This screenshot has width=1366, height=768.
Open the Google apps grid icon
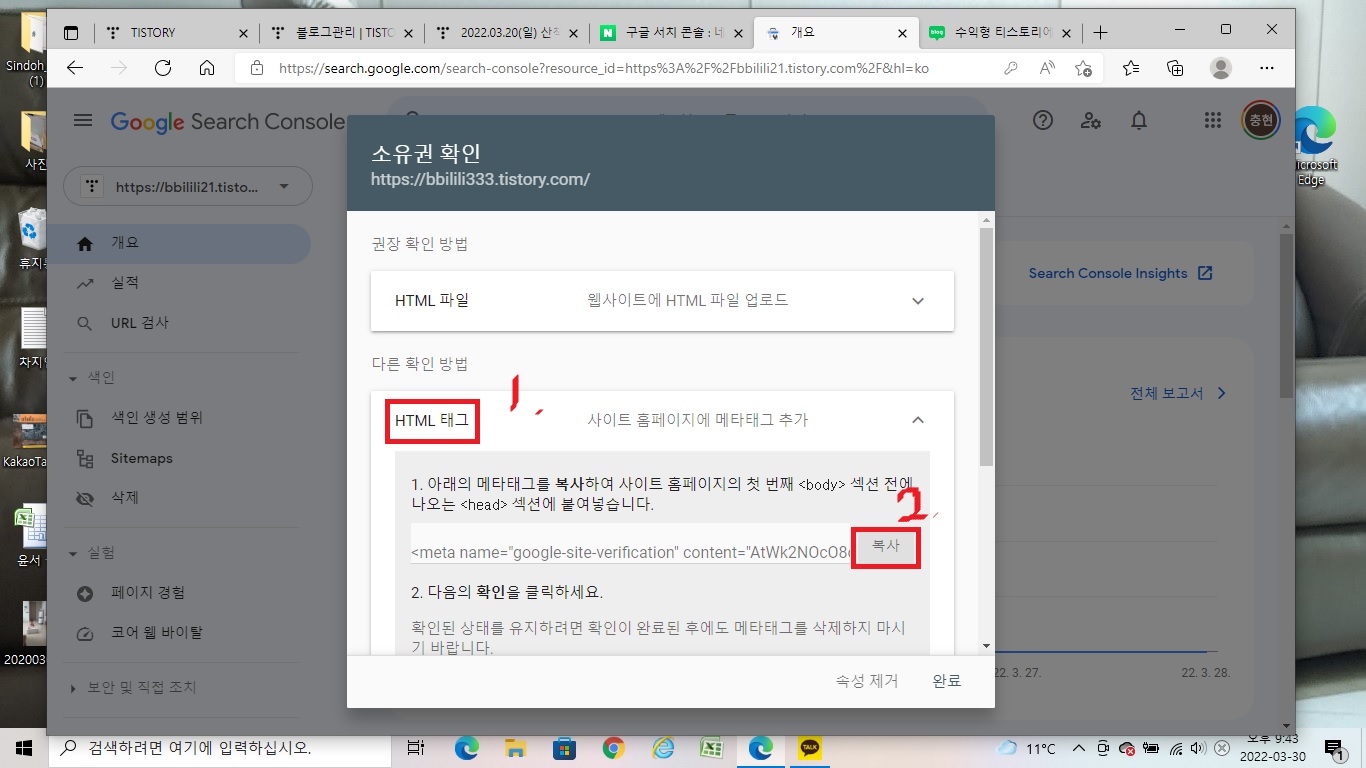(1213, 121)
